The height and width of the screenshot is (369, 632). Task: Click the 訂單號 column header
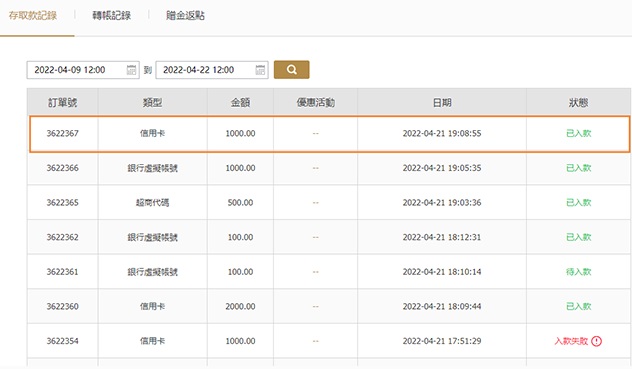62,103
